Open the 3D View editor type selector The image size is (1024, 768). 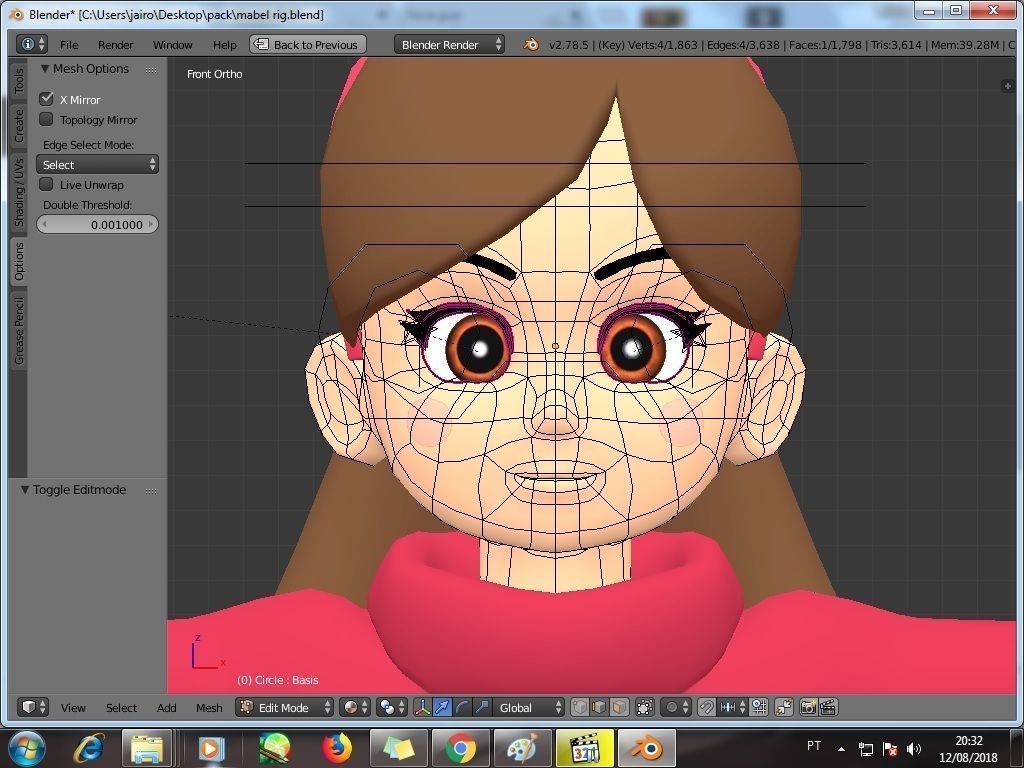click(33, 707)
